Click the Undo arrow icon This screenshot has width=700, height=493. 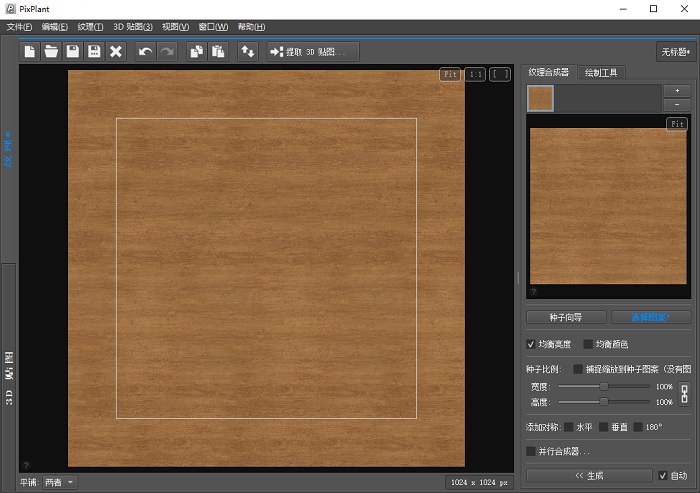tap(145, 51)
